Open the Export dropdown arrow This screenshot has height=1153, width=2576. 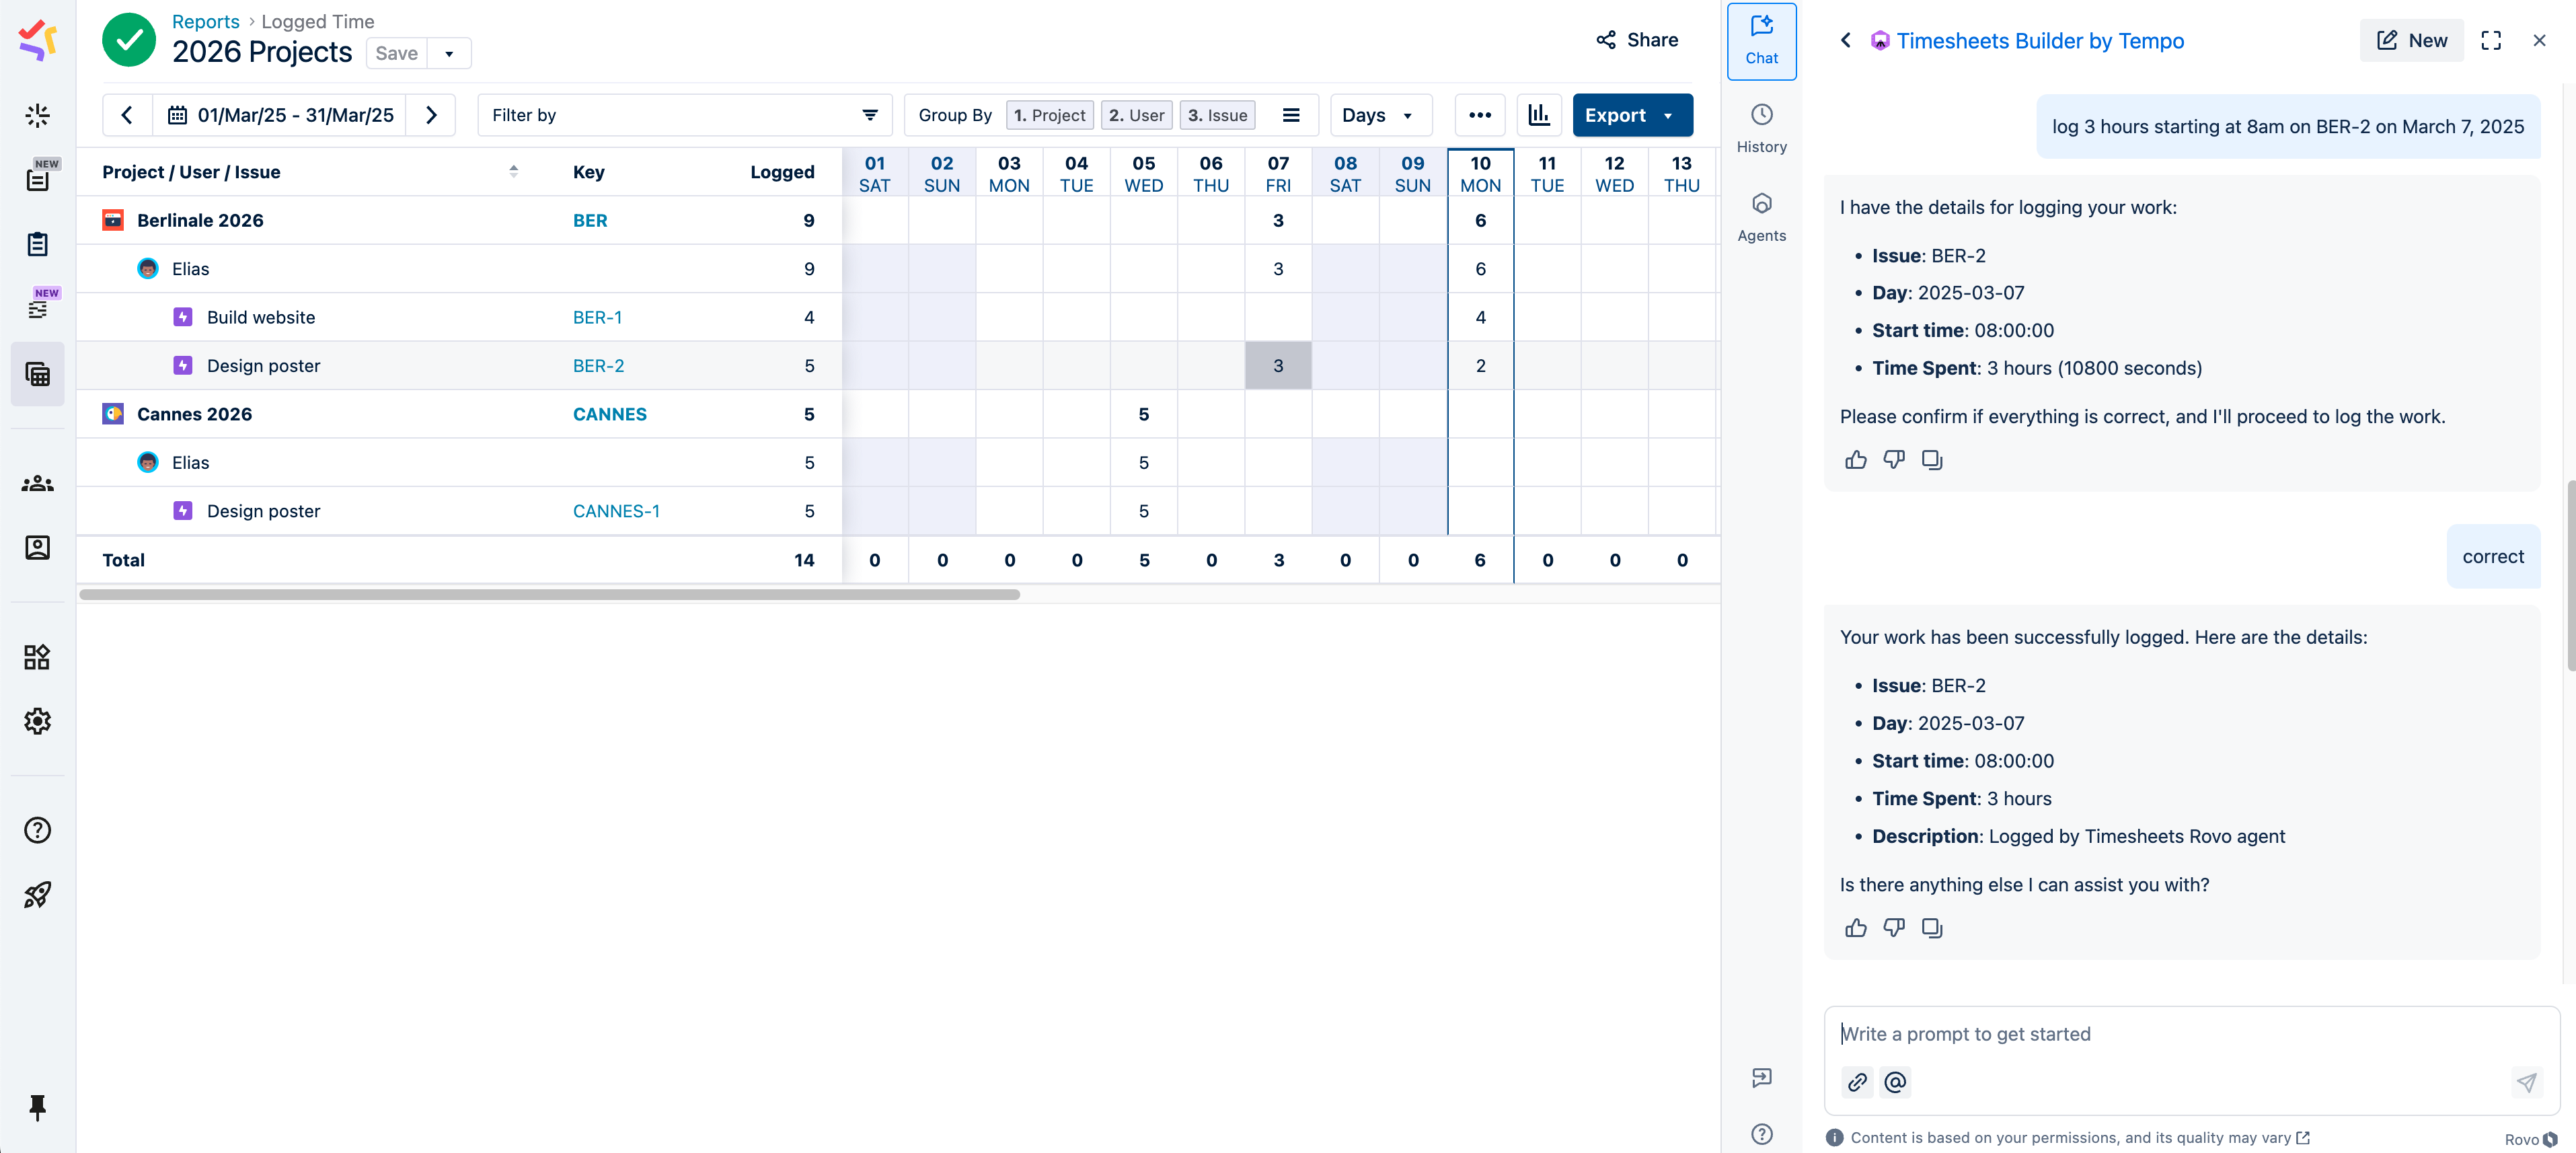1668,115
